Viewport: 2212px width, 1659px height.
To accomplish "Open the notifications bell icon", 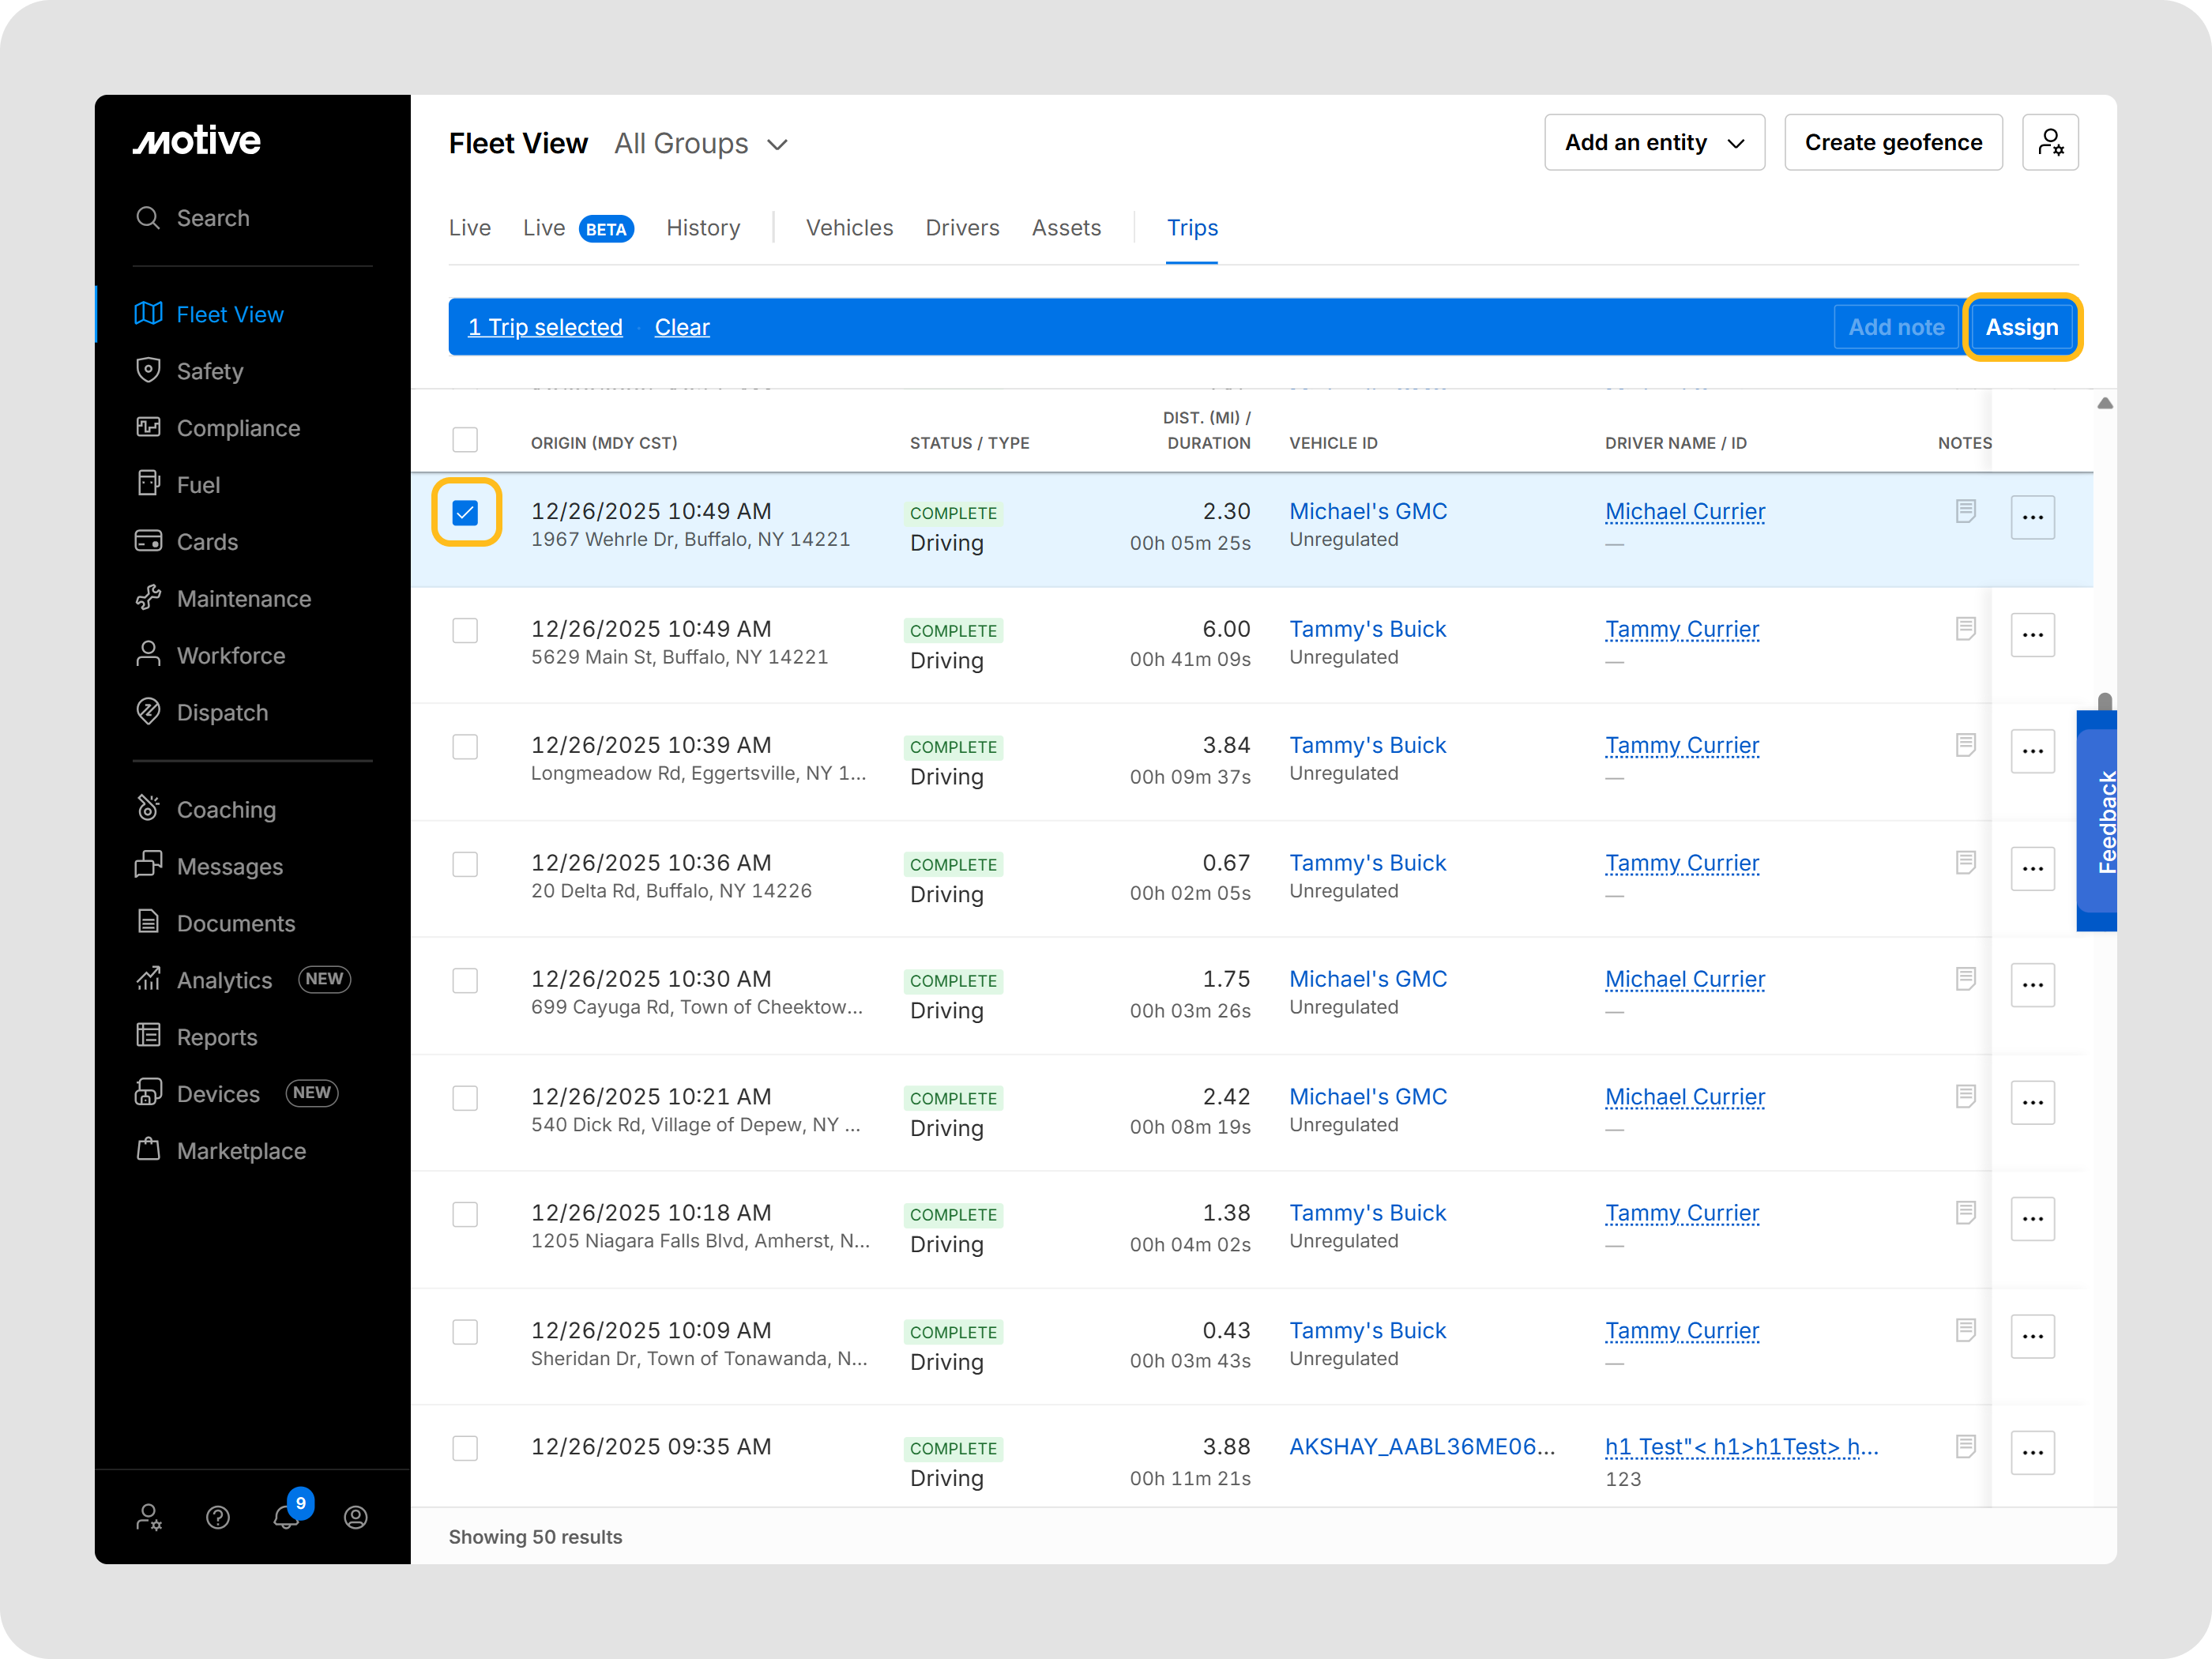I will [x=286, y=1517].
